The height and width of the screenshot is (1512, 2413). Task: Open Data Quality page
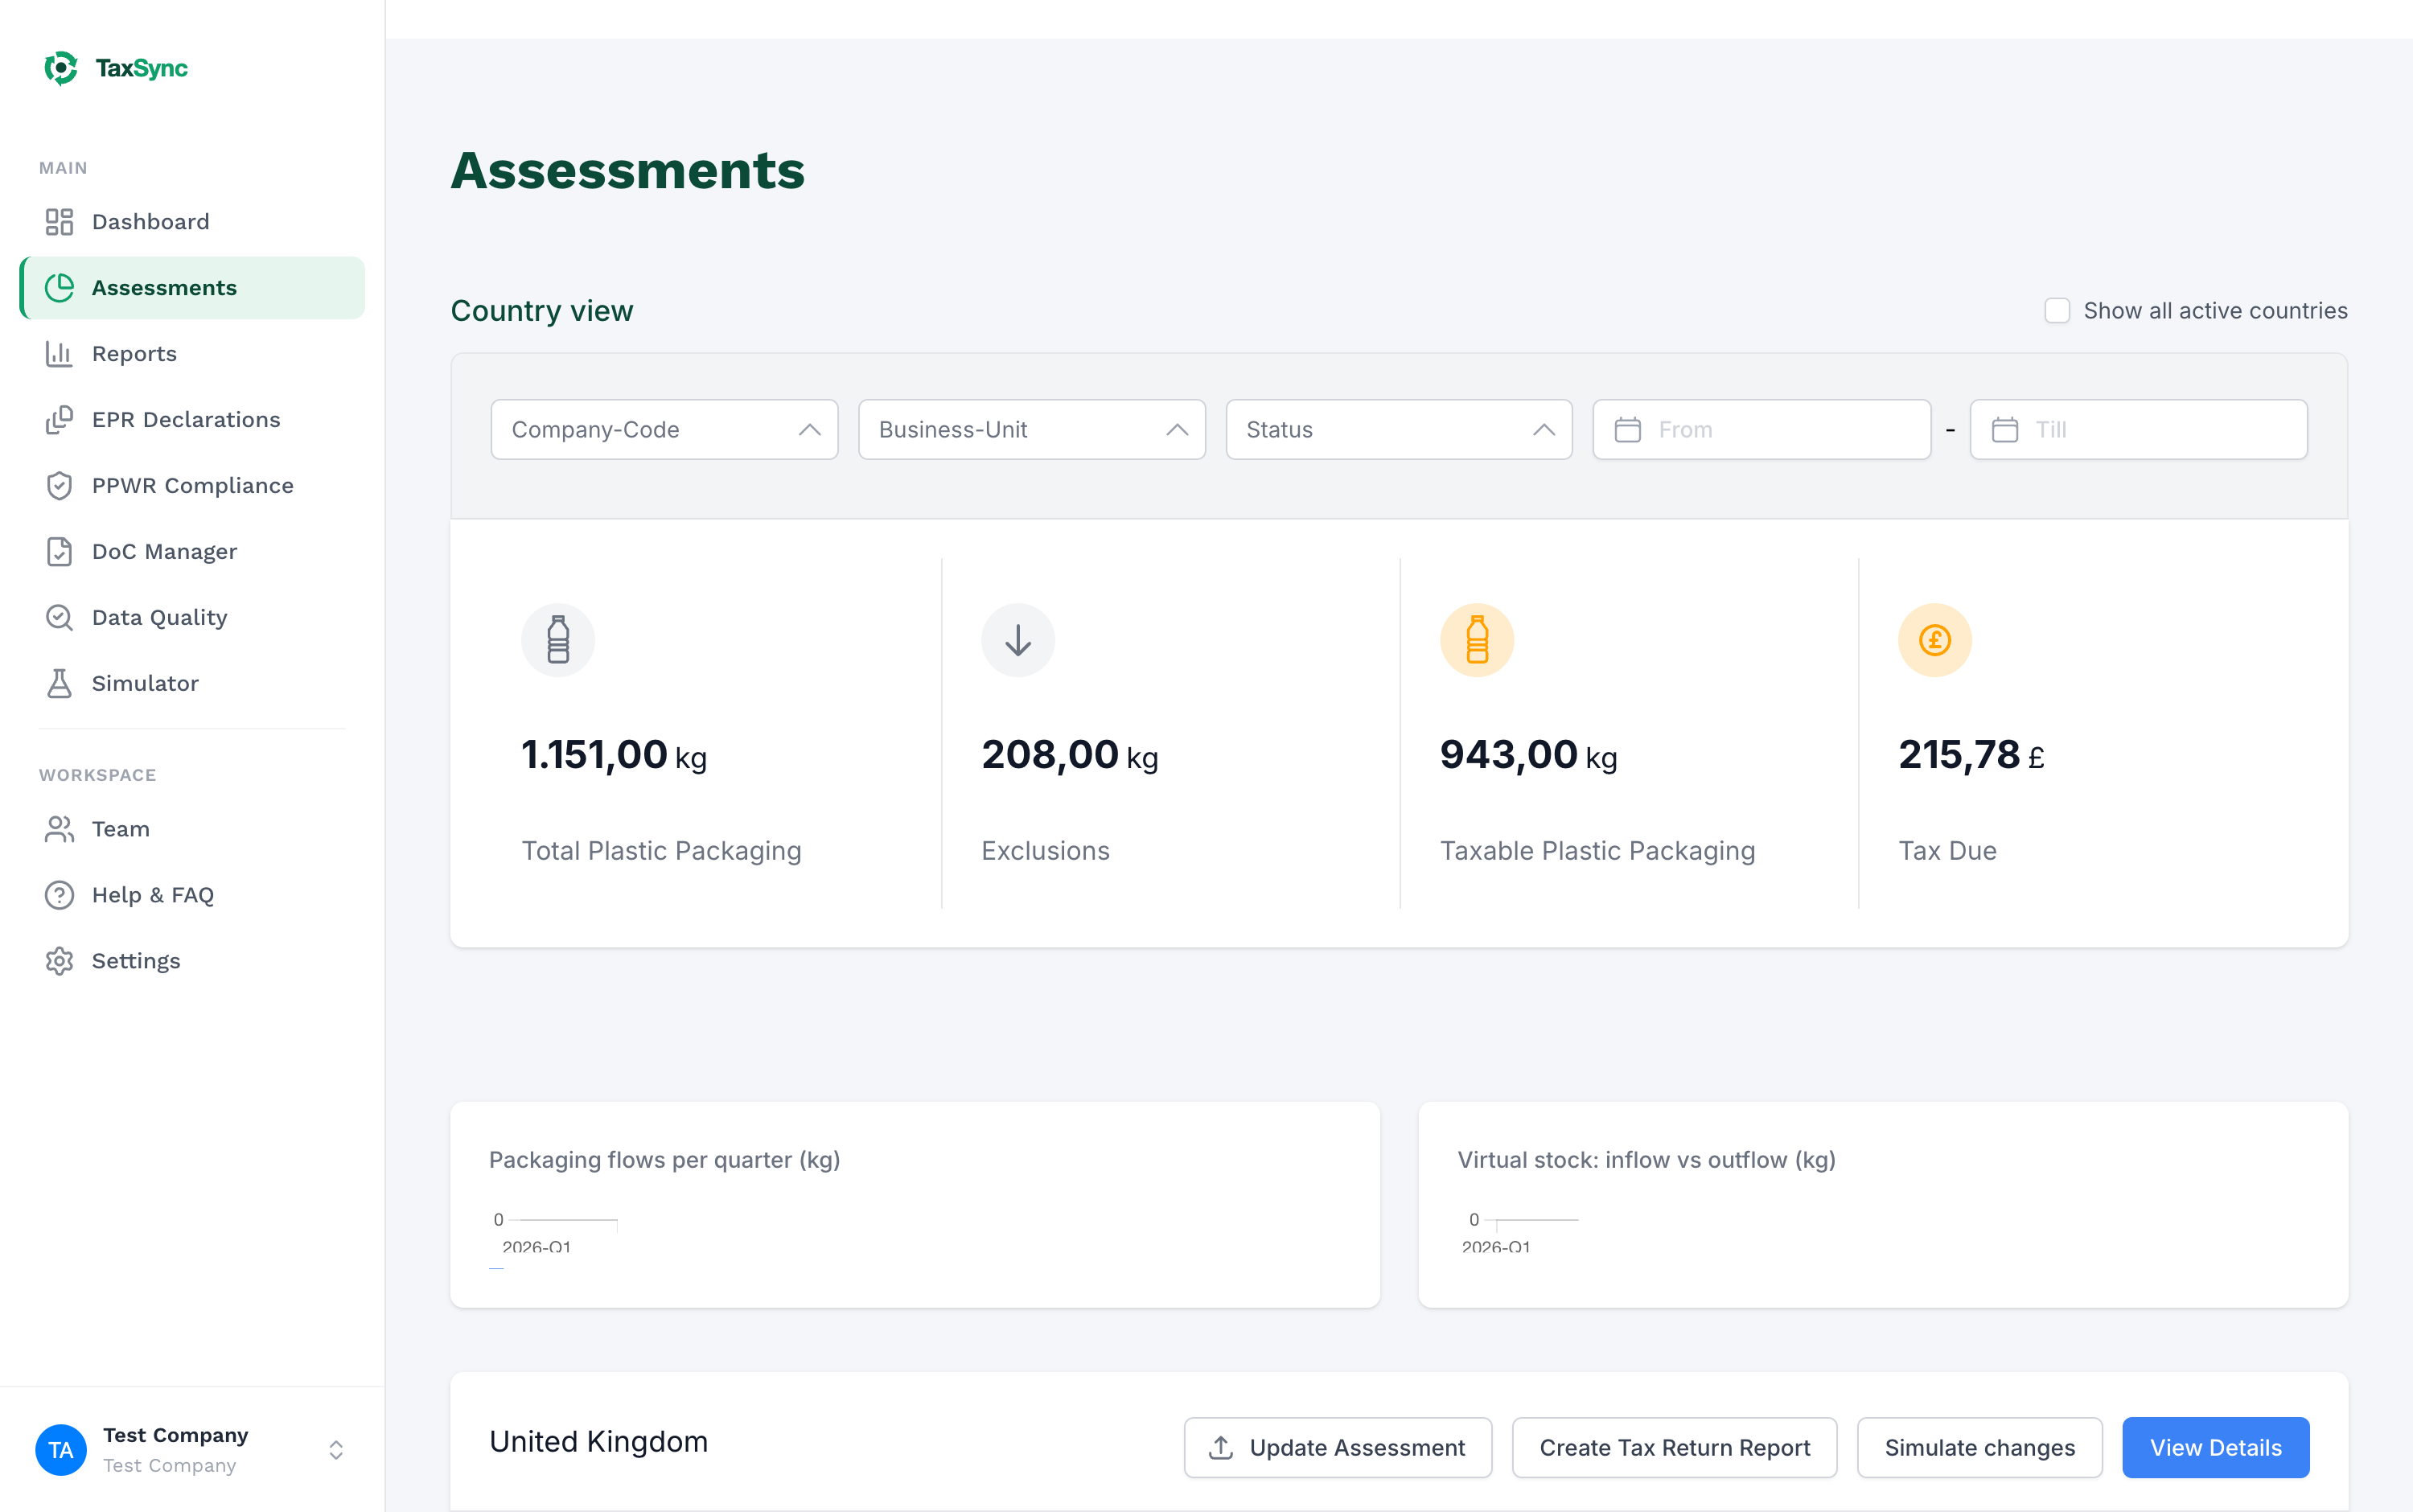click(192, 618)
